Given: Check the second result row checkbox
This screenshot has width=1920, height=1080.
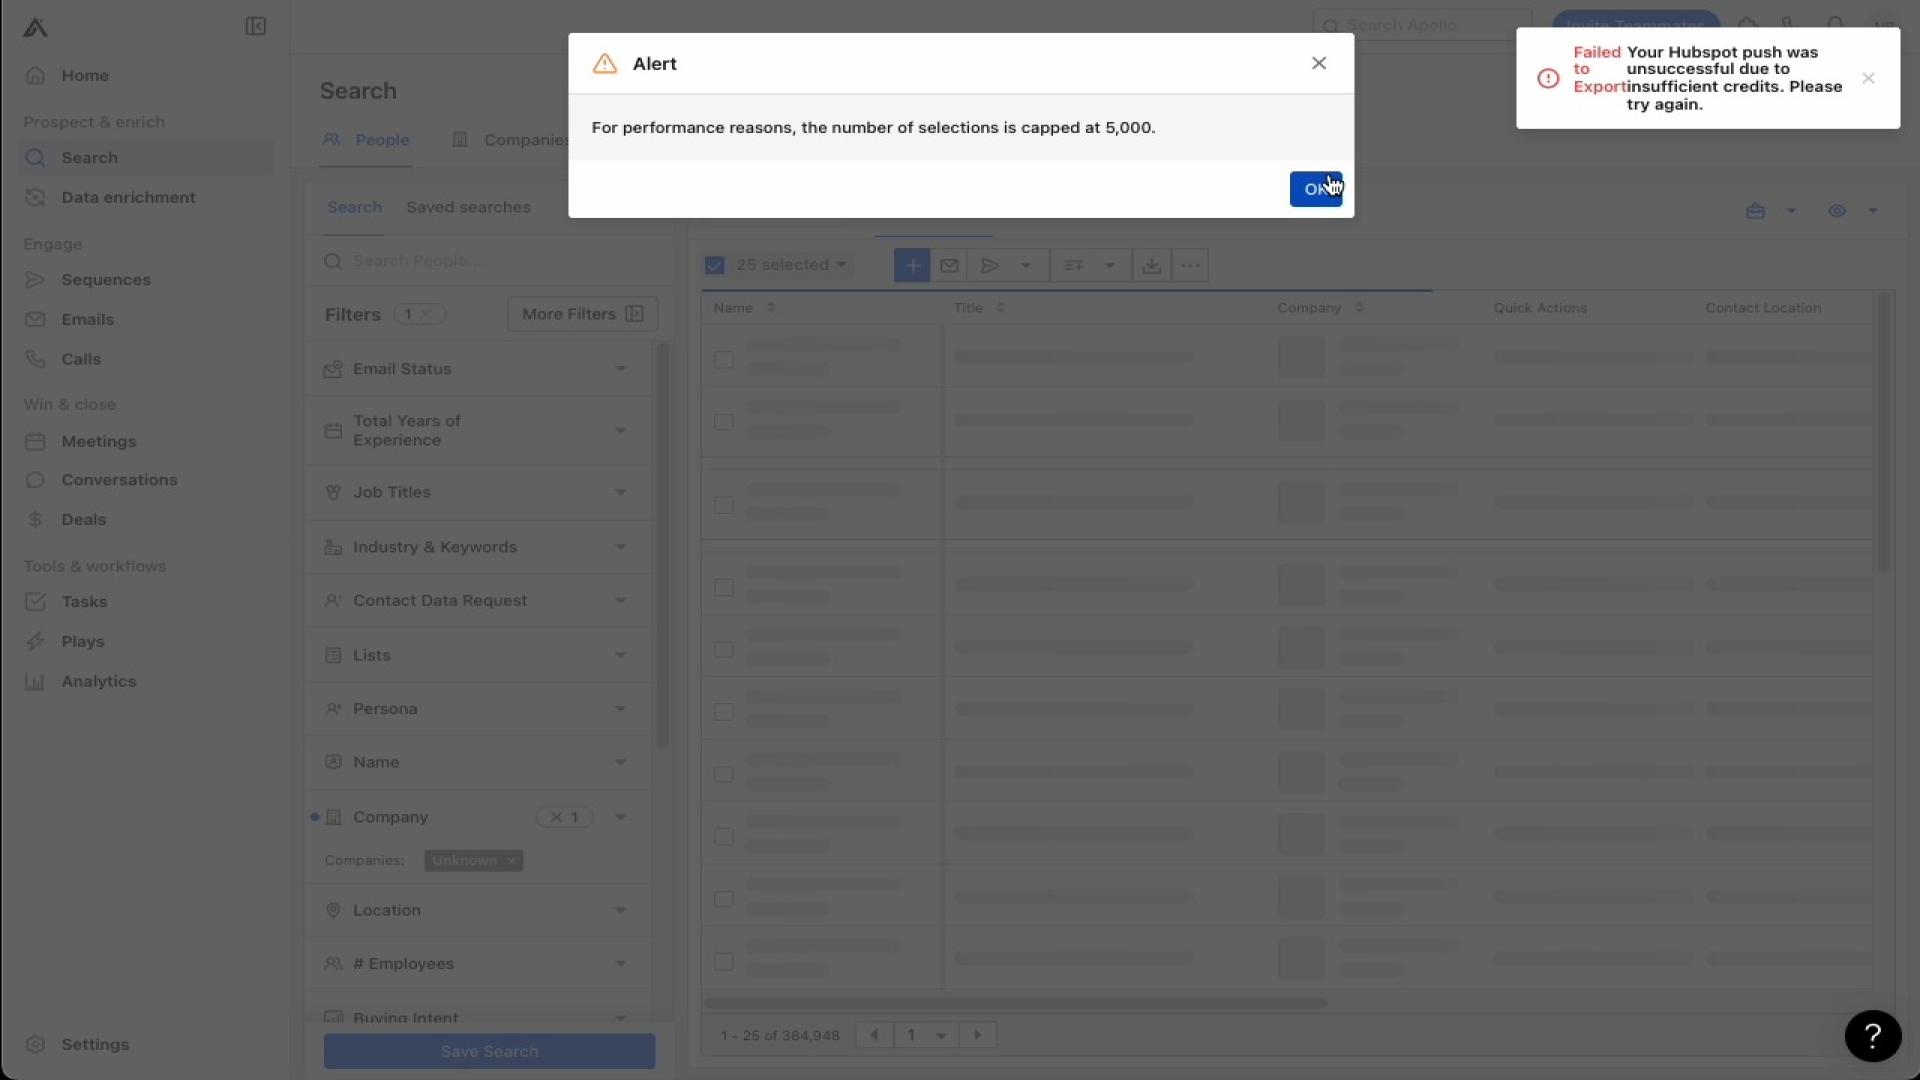Looking at the screenshot, I should [724, 422].
